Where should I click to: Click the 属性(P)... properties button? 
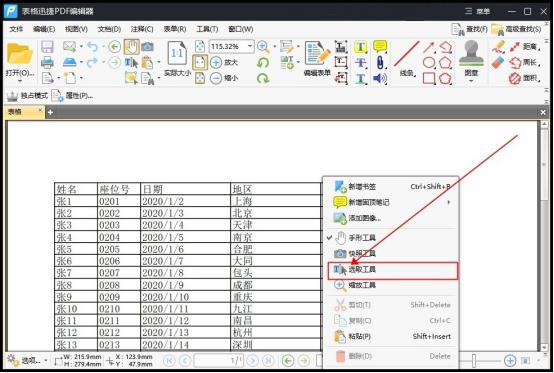coord(72,95)
